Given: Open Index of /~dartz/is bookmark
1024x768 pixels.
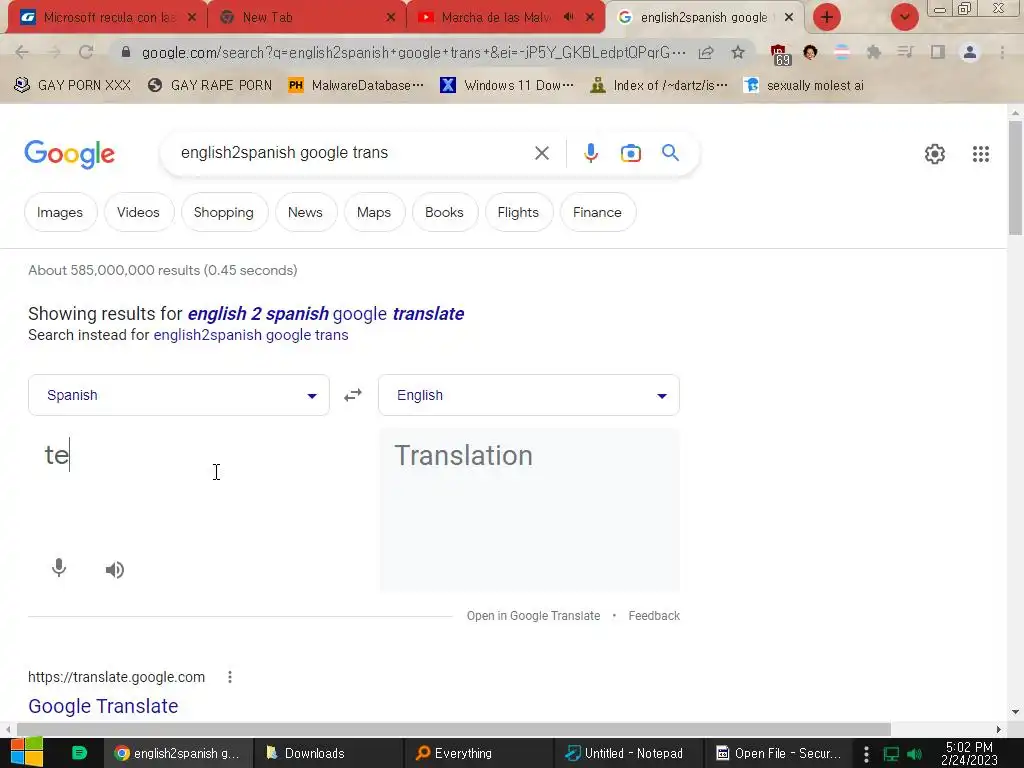Looking at the screenshot, I should click(x=659, y=86).
